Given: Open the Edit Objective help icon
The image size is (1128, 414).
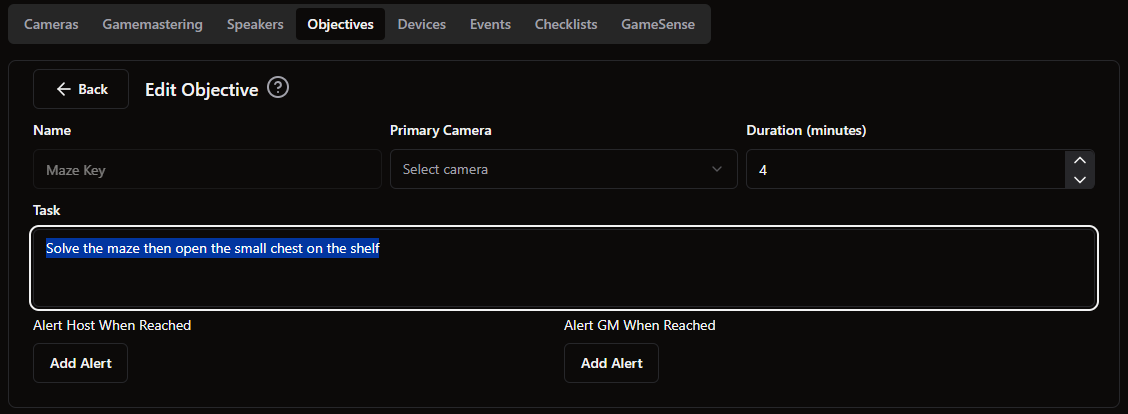Looking at the screenshot, I should 278,88.
